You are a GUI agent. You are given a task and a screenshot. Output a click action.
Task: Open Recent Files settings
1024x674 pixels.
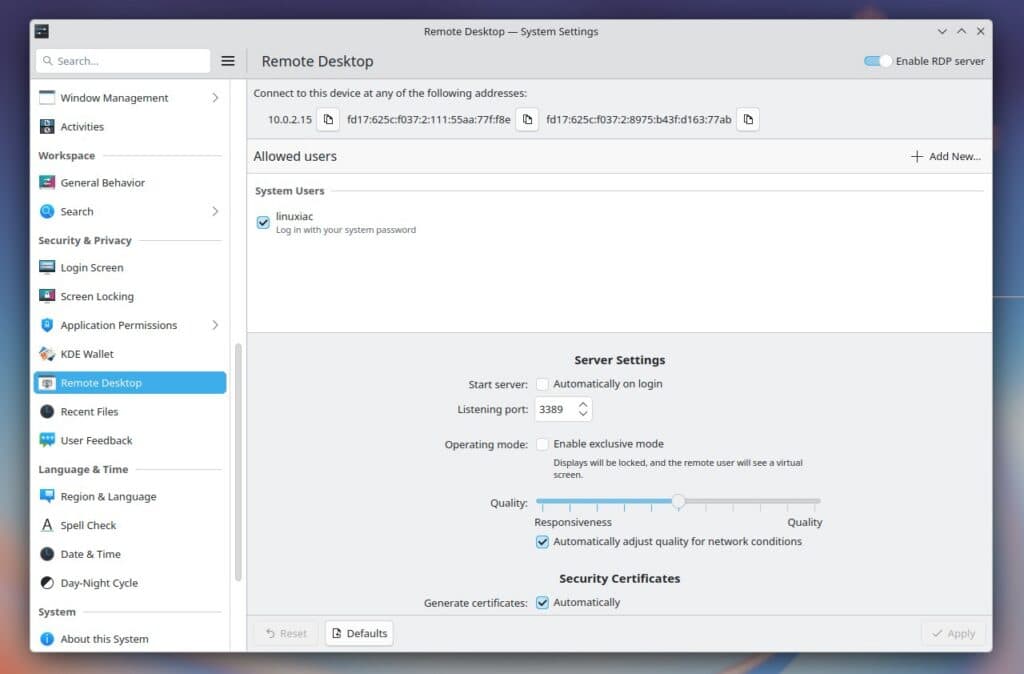coord(130,411)
